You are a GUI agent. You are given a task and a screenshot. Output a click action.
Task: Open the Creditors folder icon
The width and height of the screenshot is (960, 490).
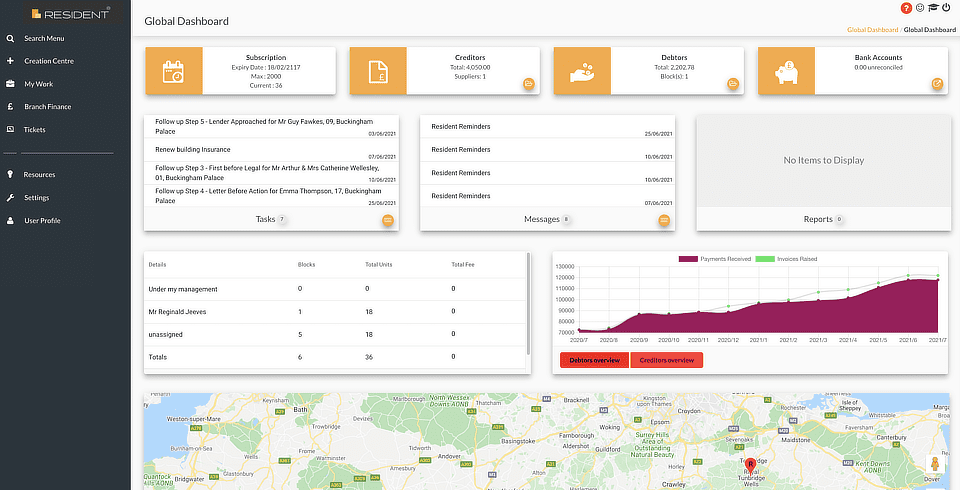[529, 84]
